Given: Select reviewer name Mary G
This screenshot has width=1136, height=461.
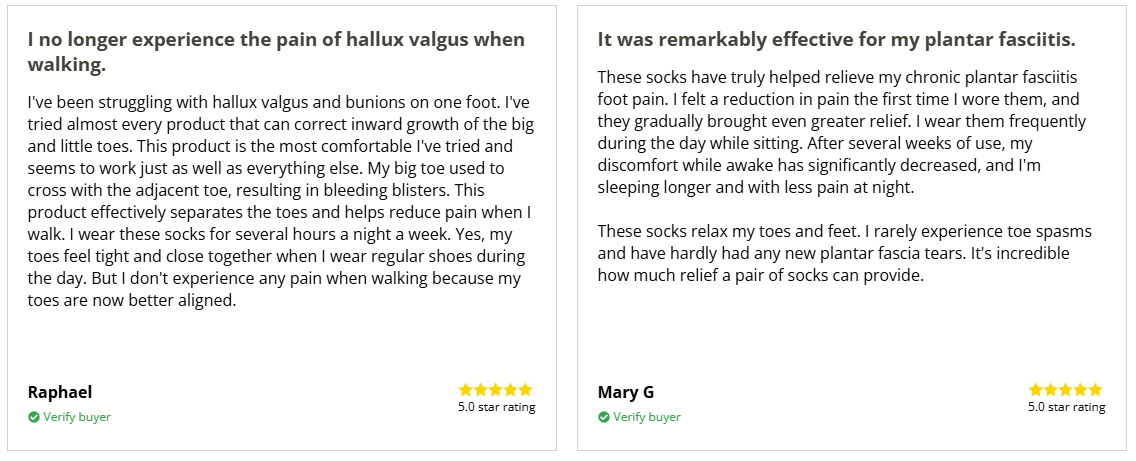Looking at the screenshot, I should (x=626, y=392).
